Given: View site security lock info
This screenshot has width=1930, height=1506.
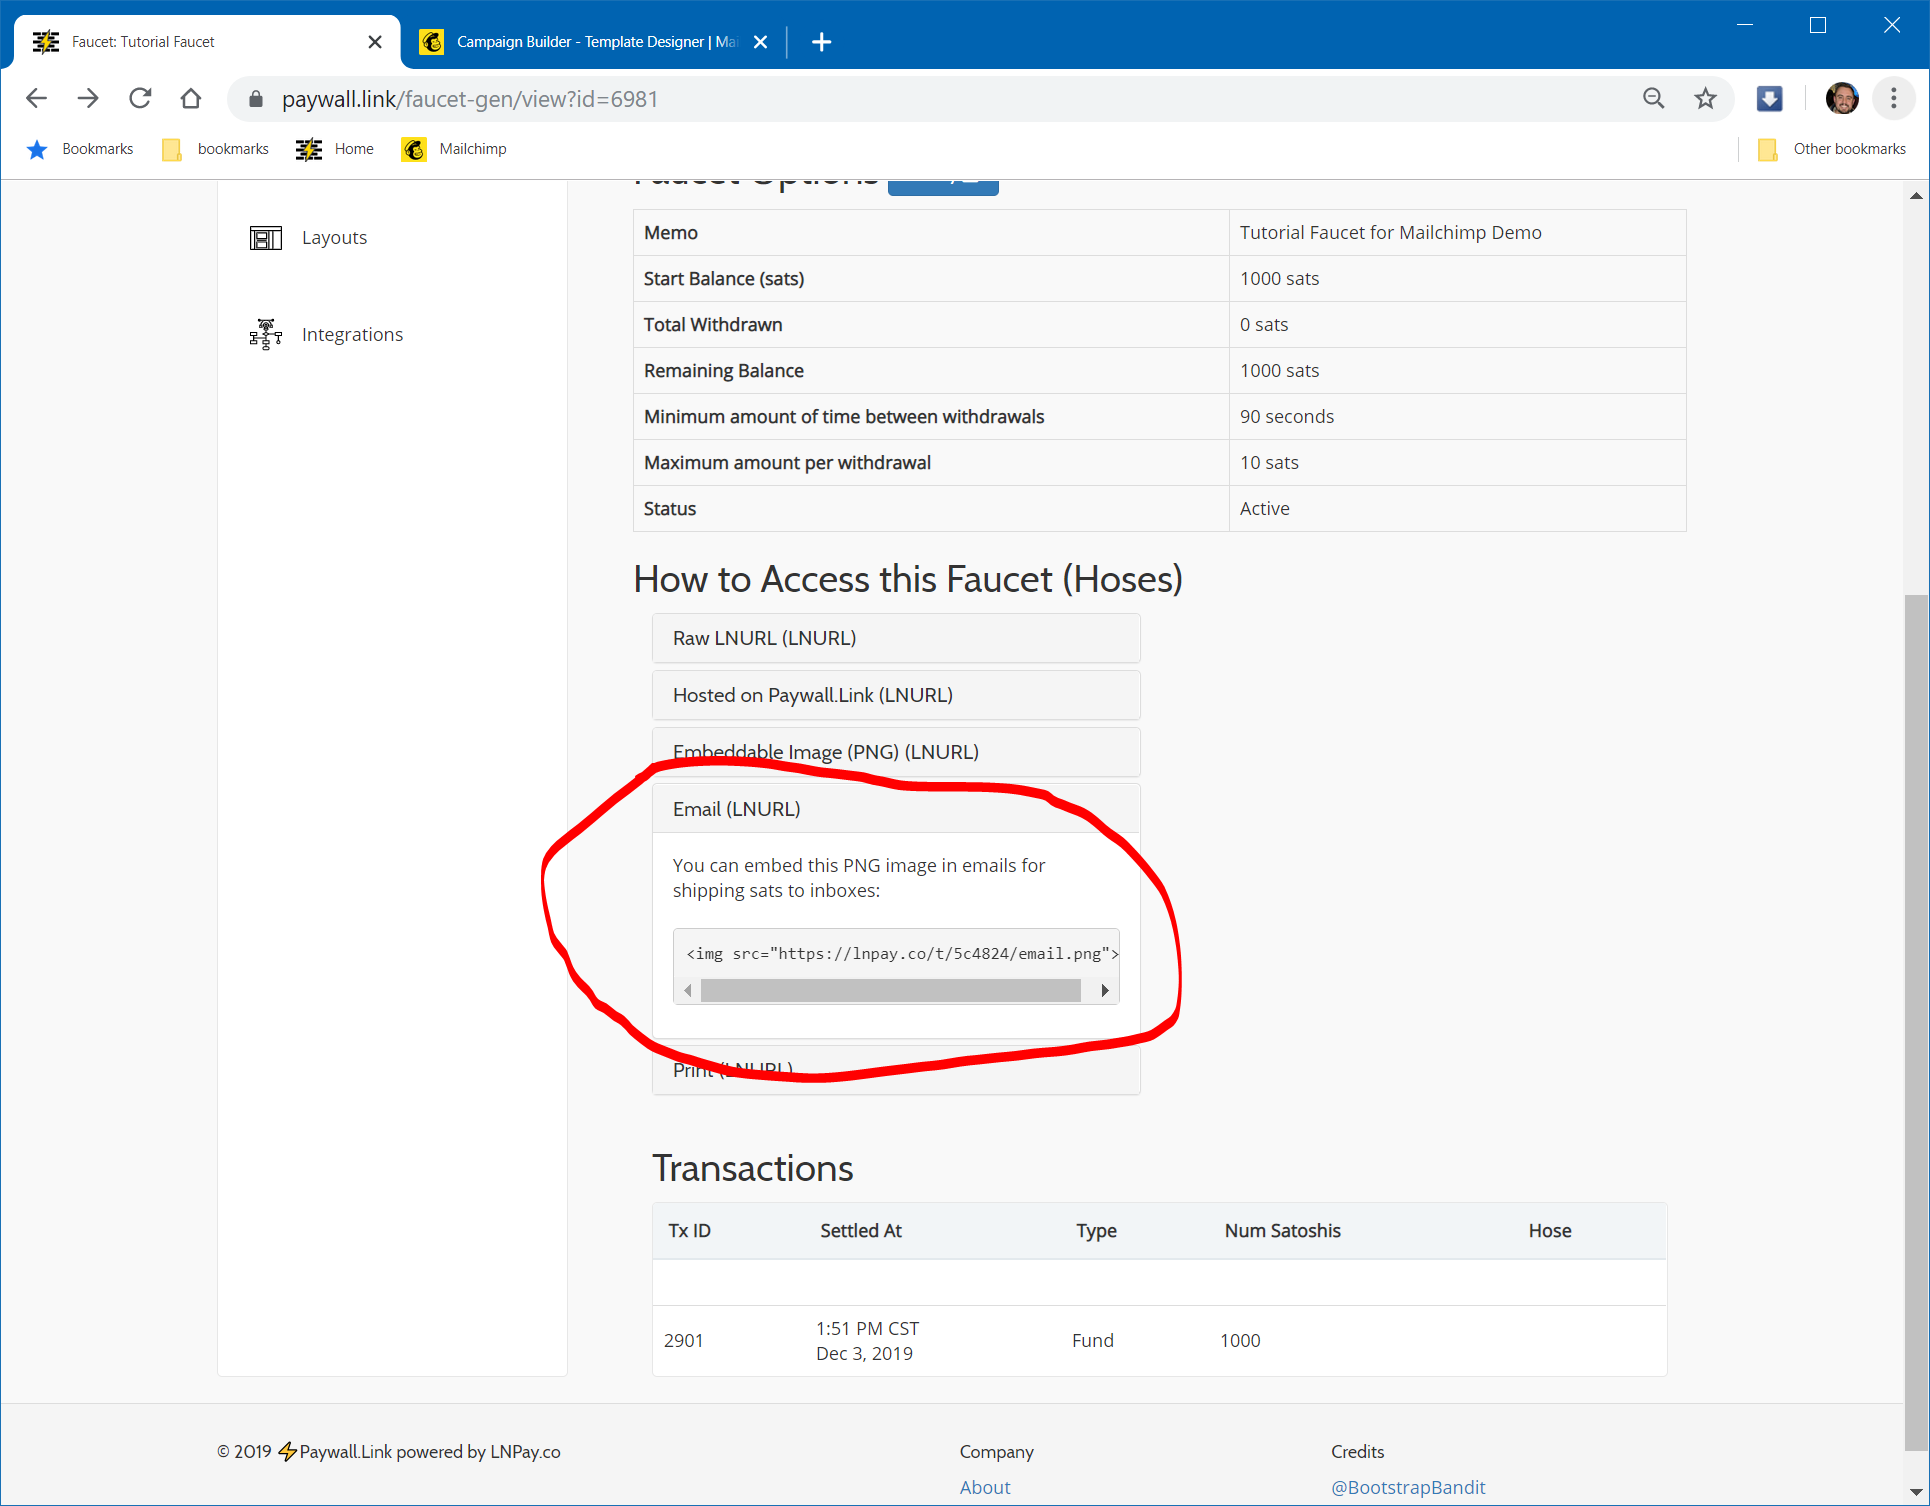Looking at the screenshot, I should (256, 99).
